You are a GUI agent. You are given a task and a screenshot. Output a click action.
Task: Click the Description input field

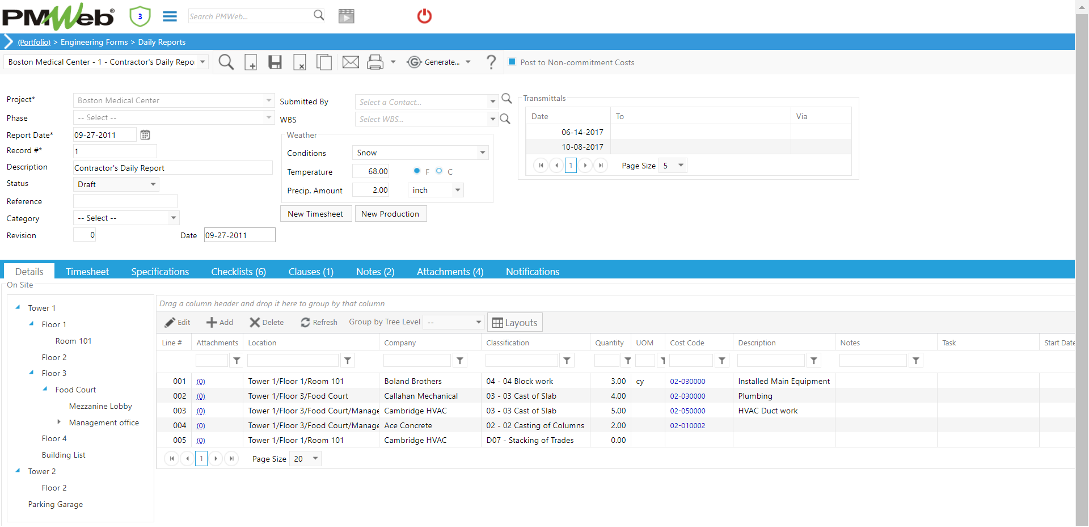click(173, 167)
